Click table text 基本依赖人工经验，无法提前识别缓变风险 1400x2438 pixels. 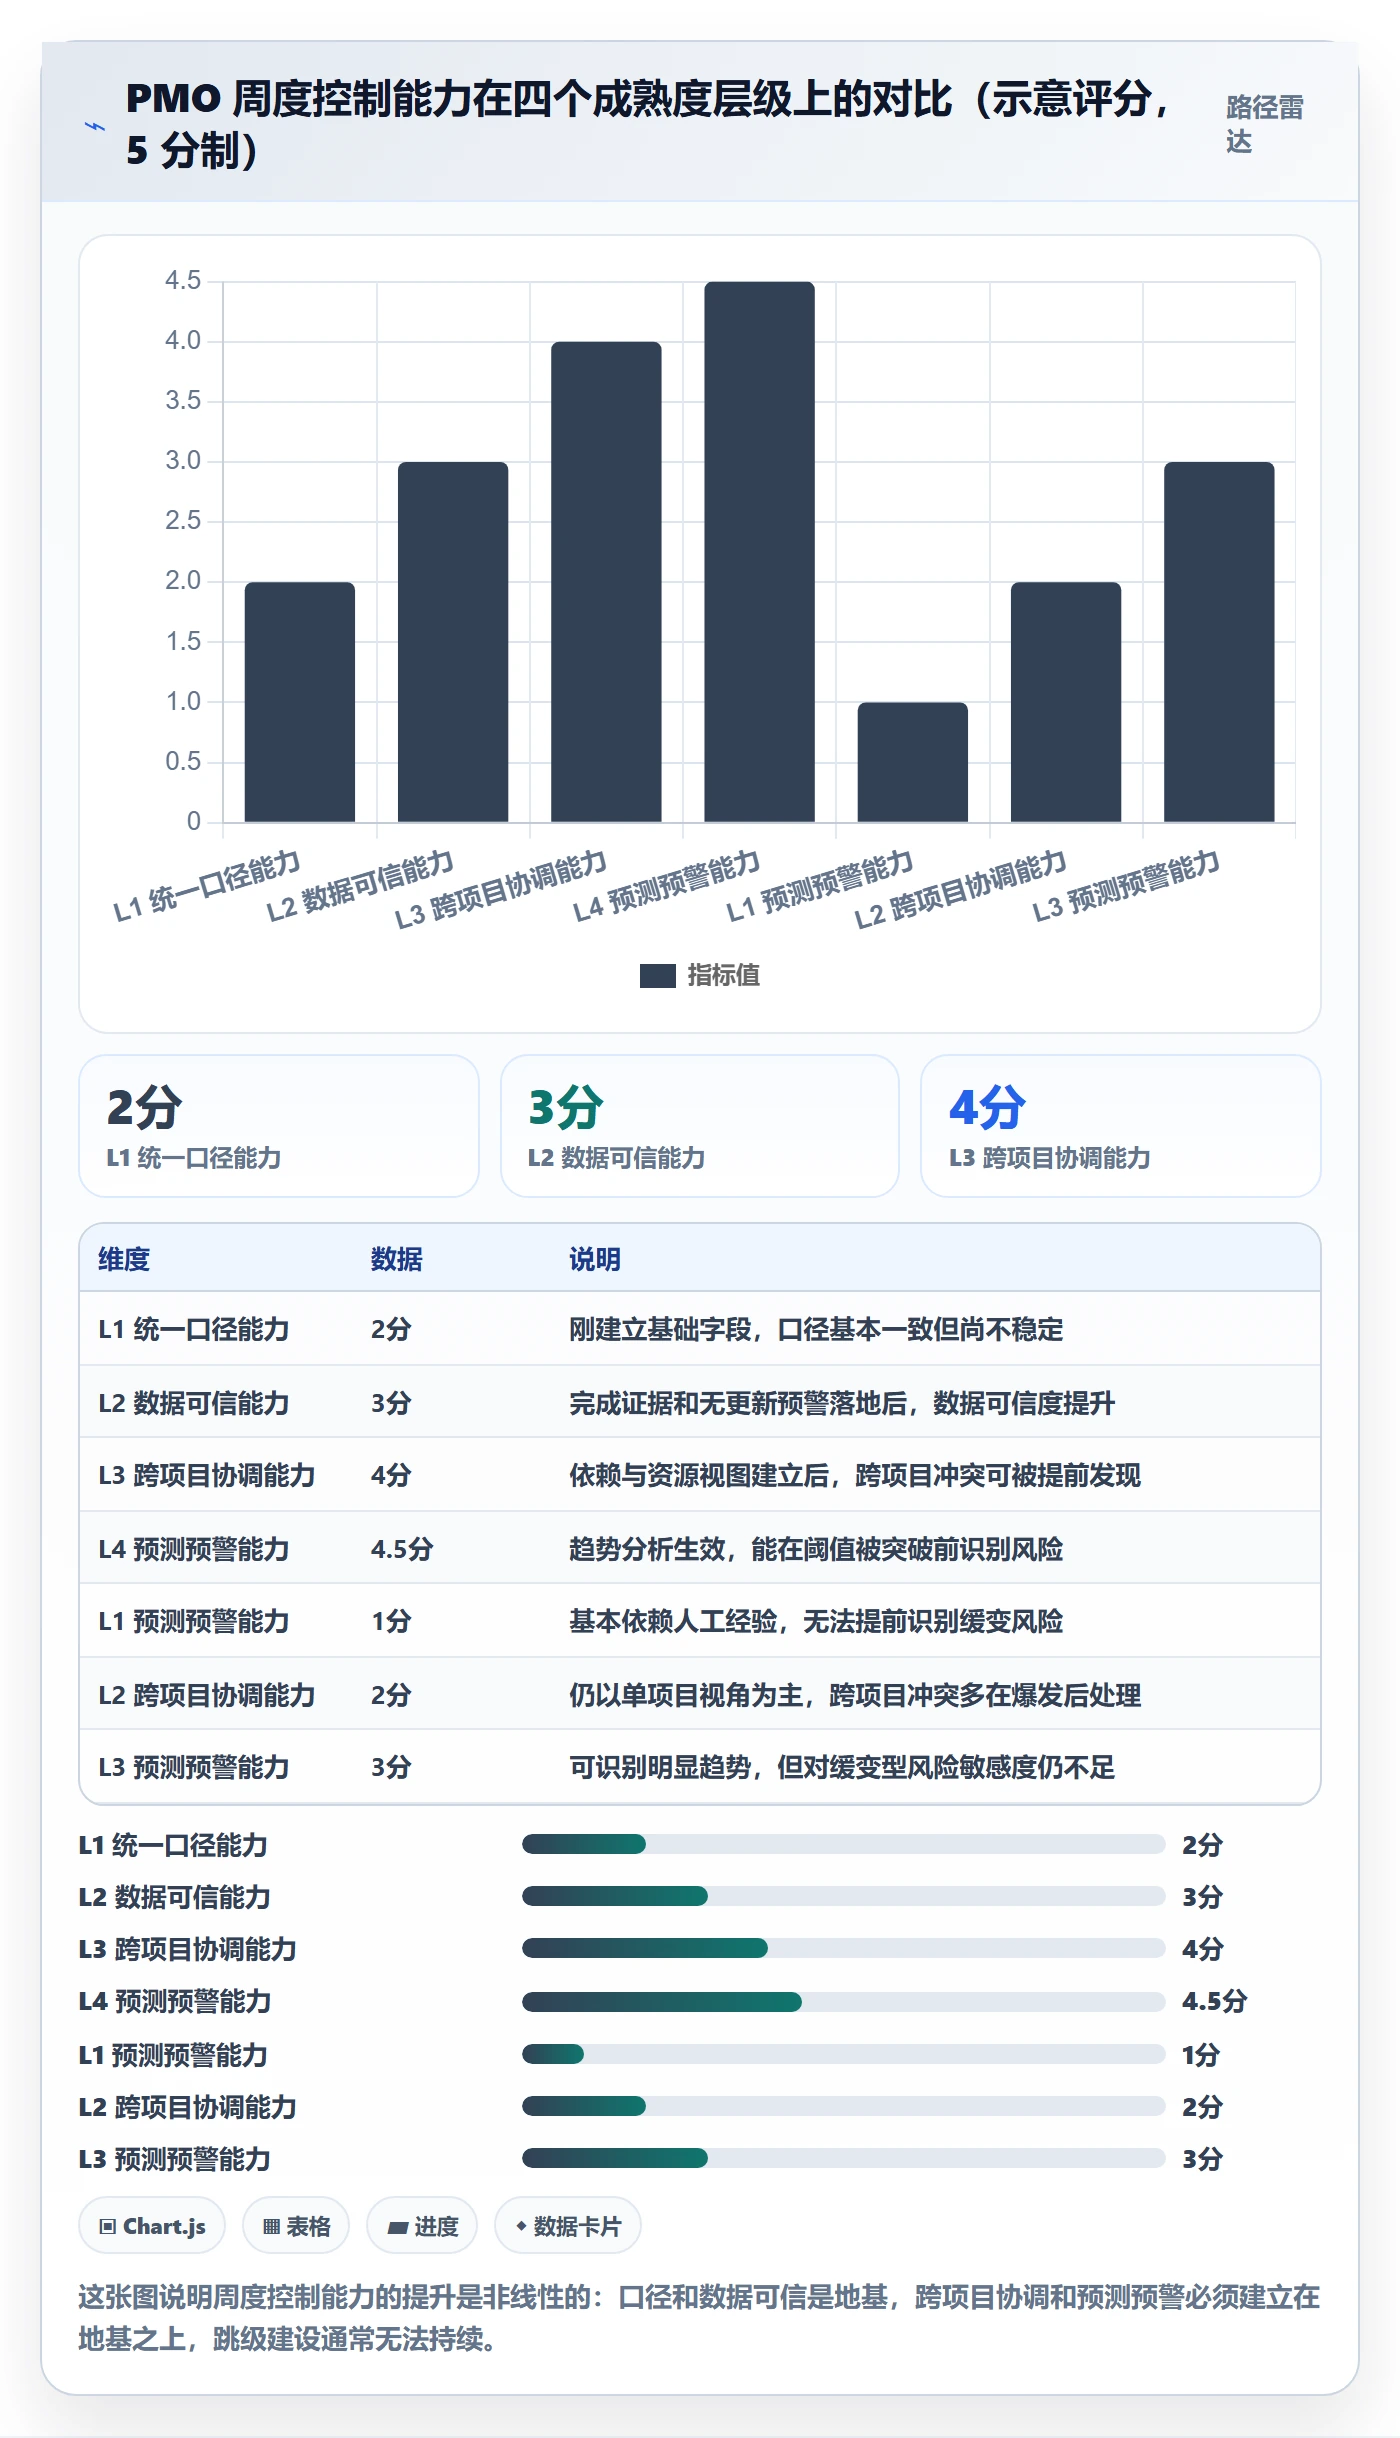pyautogui.click(x=816, y=1621)
